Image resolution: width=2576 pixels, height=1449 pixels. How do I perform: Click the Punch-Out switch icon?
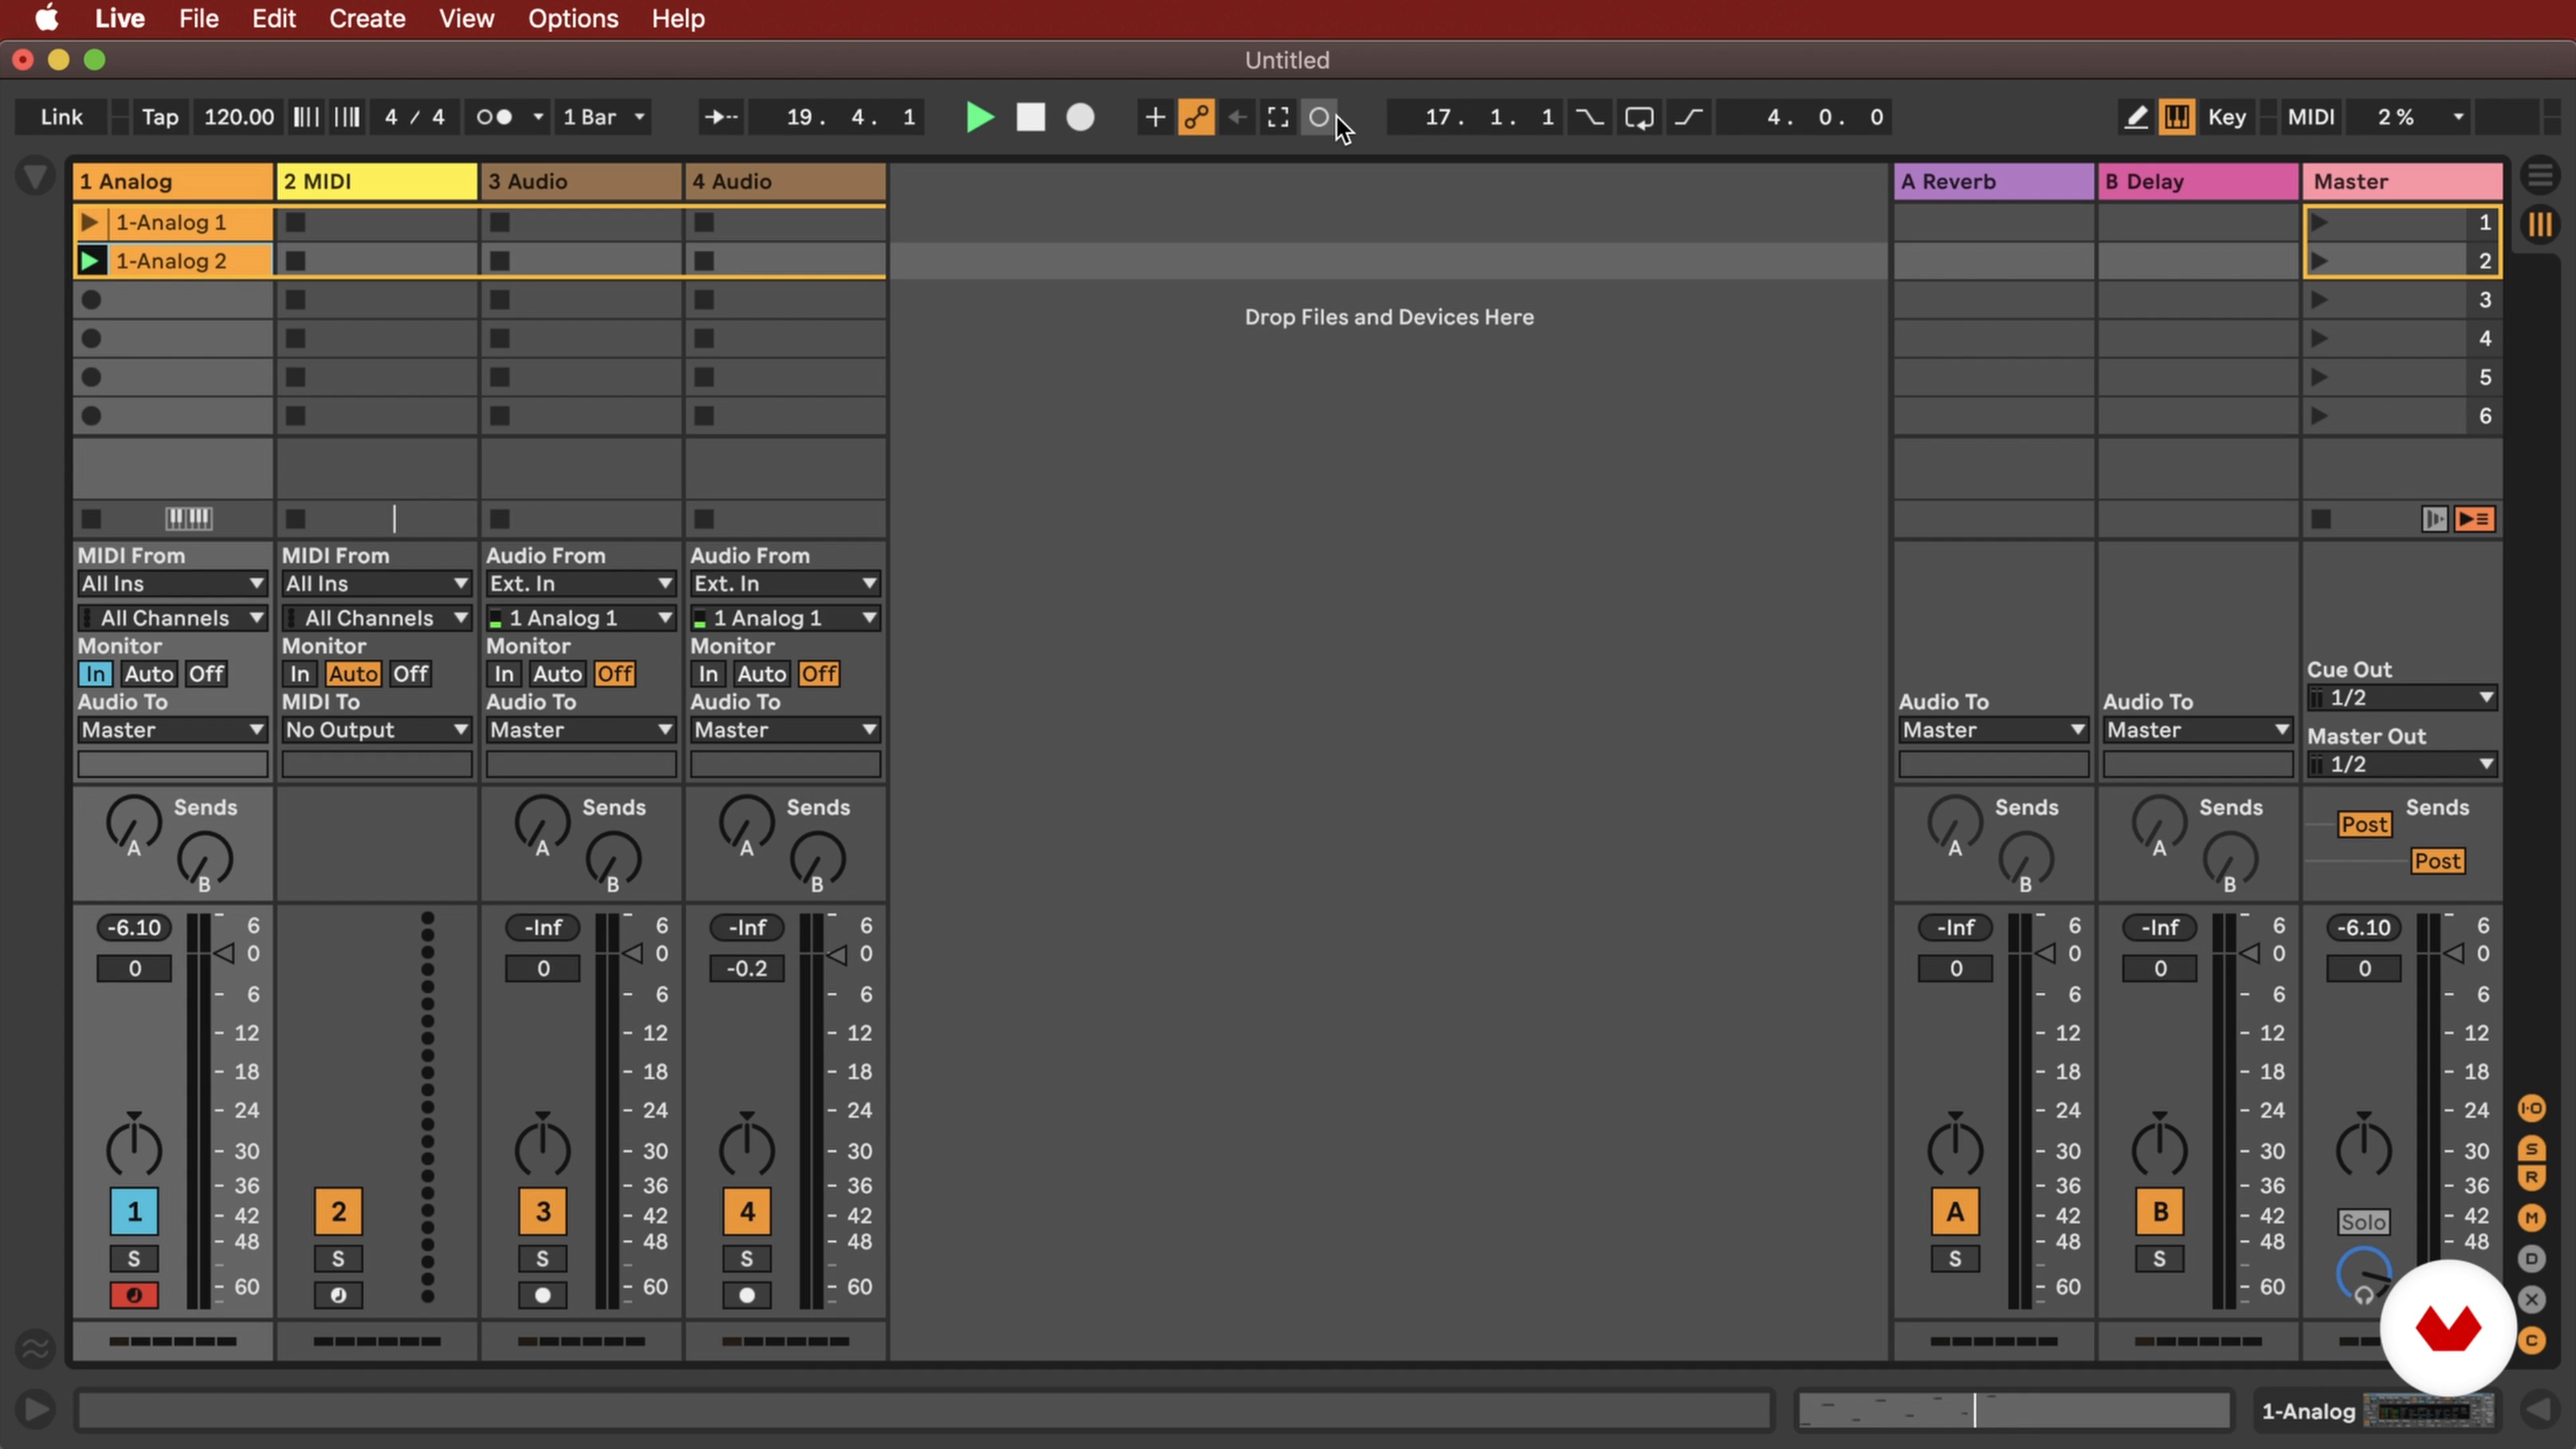(x=1689, y=117)
